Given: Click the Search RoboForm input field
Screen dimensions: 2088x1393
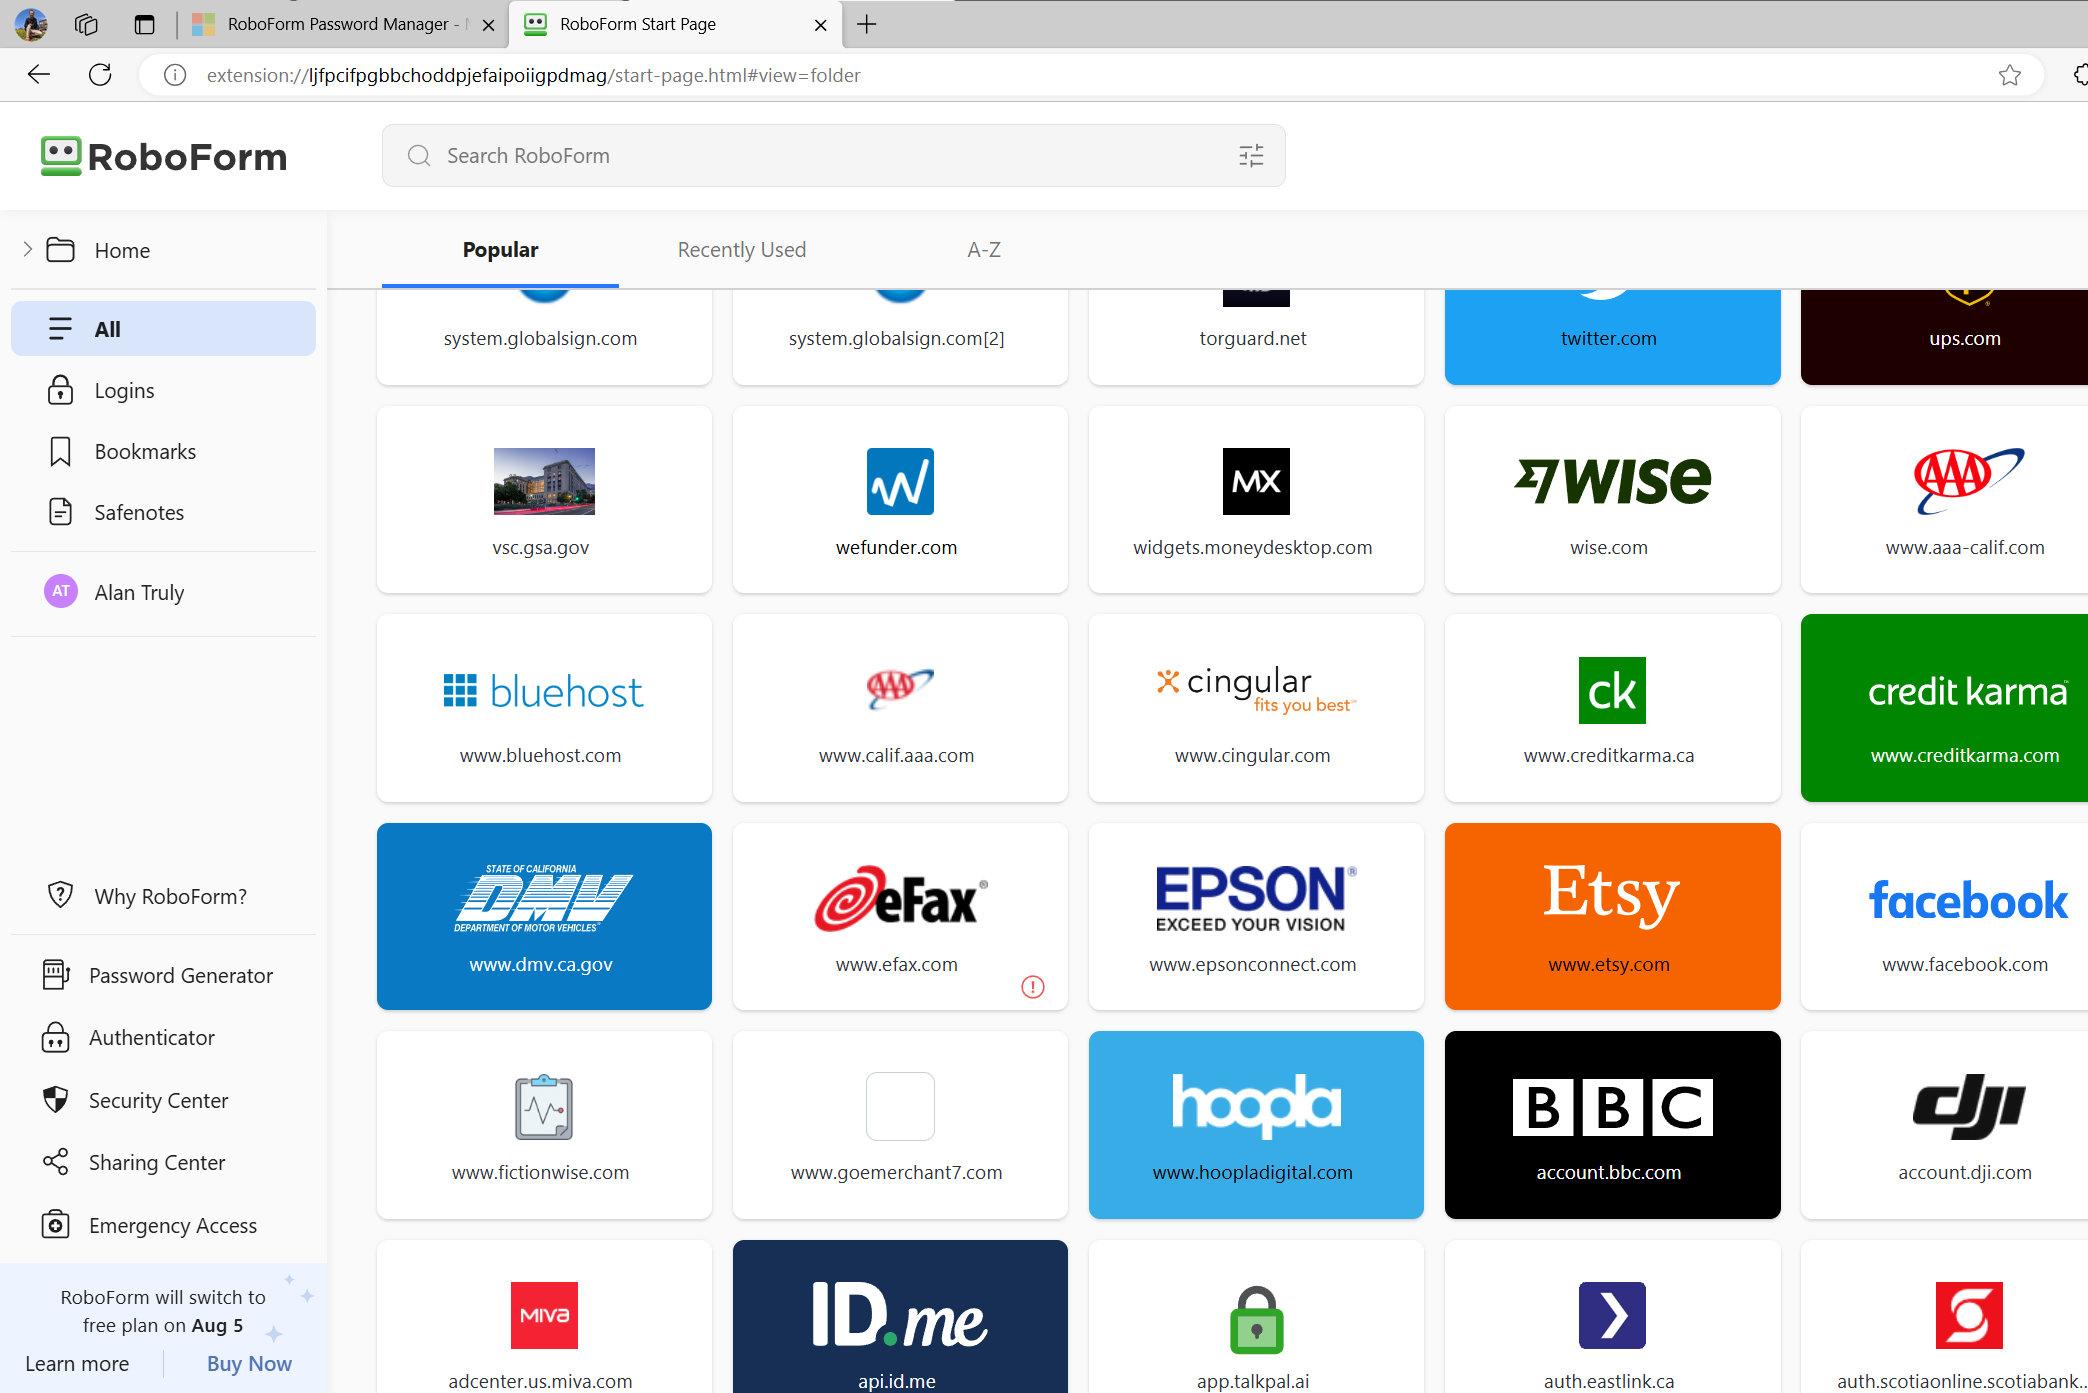Looking at the screenshot, I should [x=832, y=155].
